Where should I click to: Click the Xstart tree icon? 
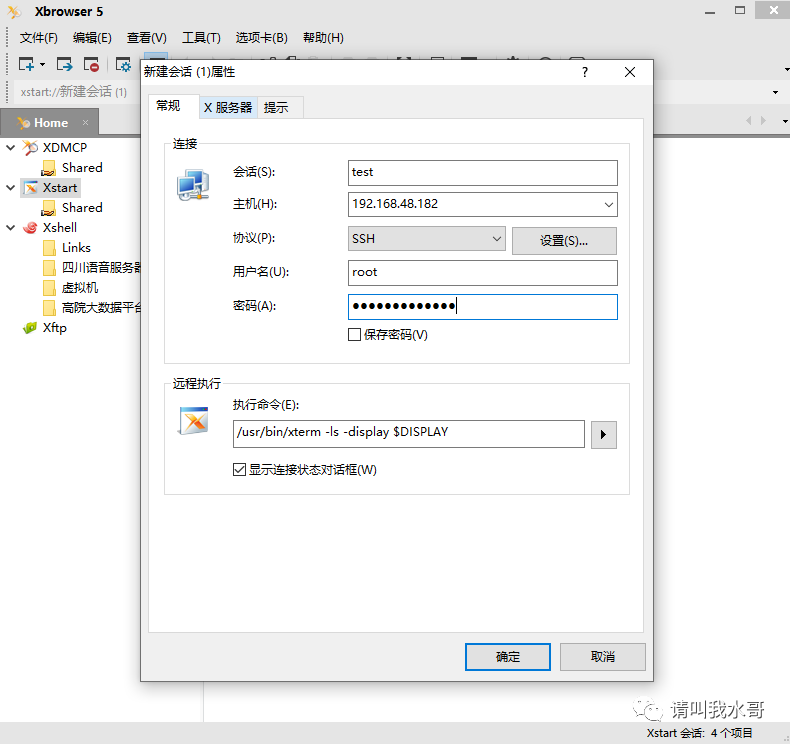coord(31,188)
